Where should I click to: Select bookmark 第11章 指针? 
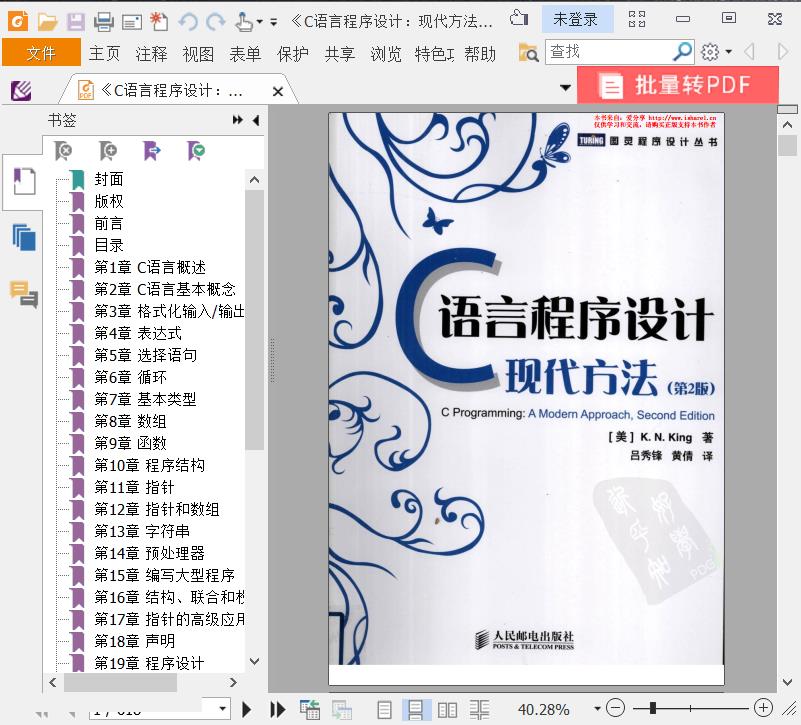coord(134,487)
